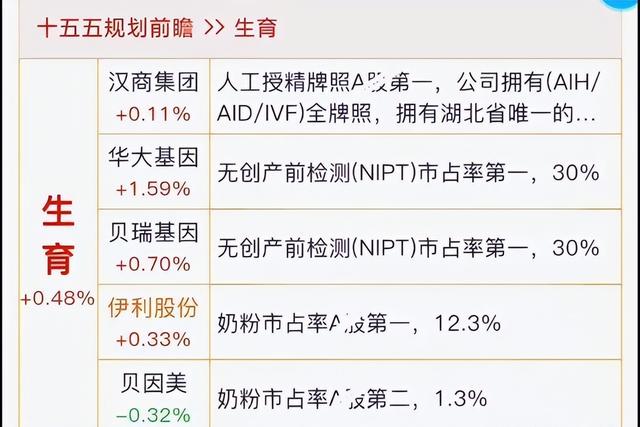
Task: Open the 人工授精牌照 description text
Action: (x=410, y=96)
